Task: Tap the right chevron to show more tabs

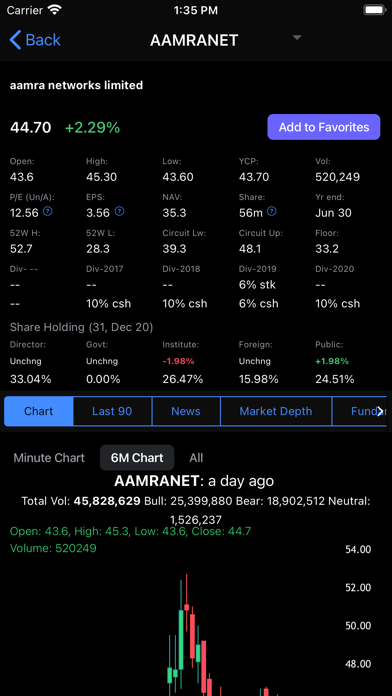Action: tap(380, 411)
